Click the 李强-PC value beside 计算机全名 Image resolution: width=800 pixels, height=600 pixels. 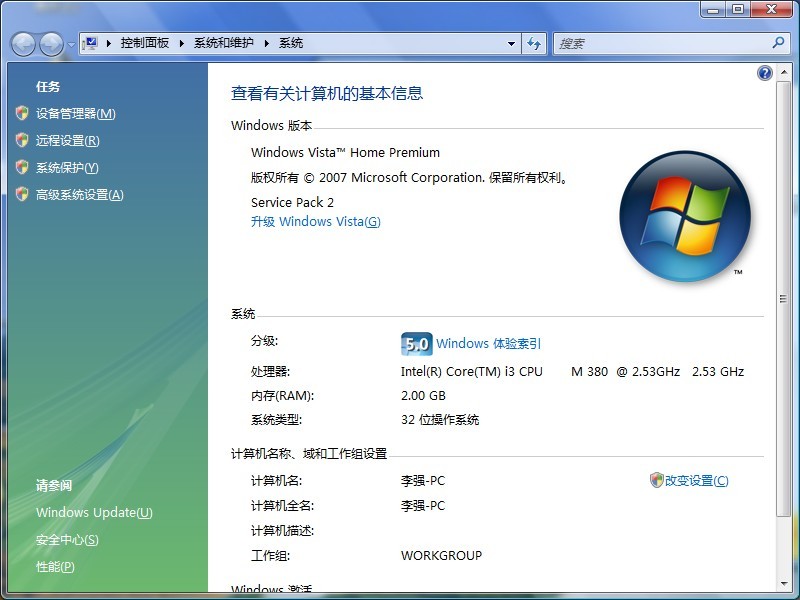pos(423,506)
